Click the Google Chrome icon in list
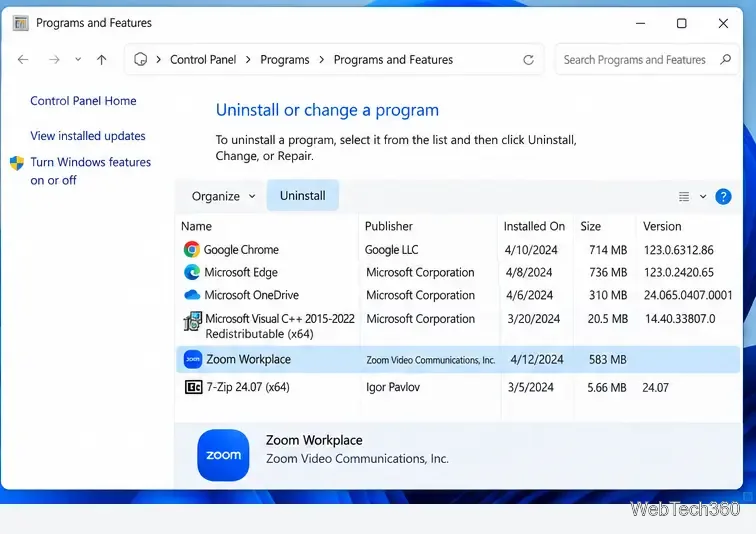 coord(191,250)
